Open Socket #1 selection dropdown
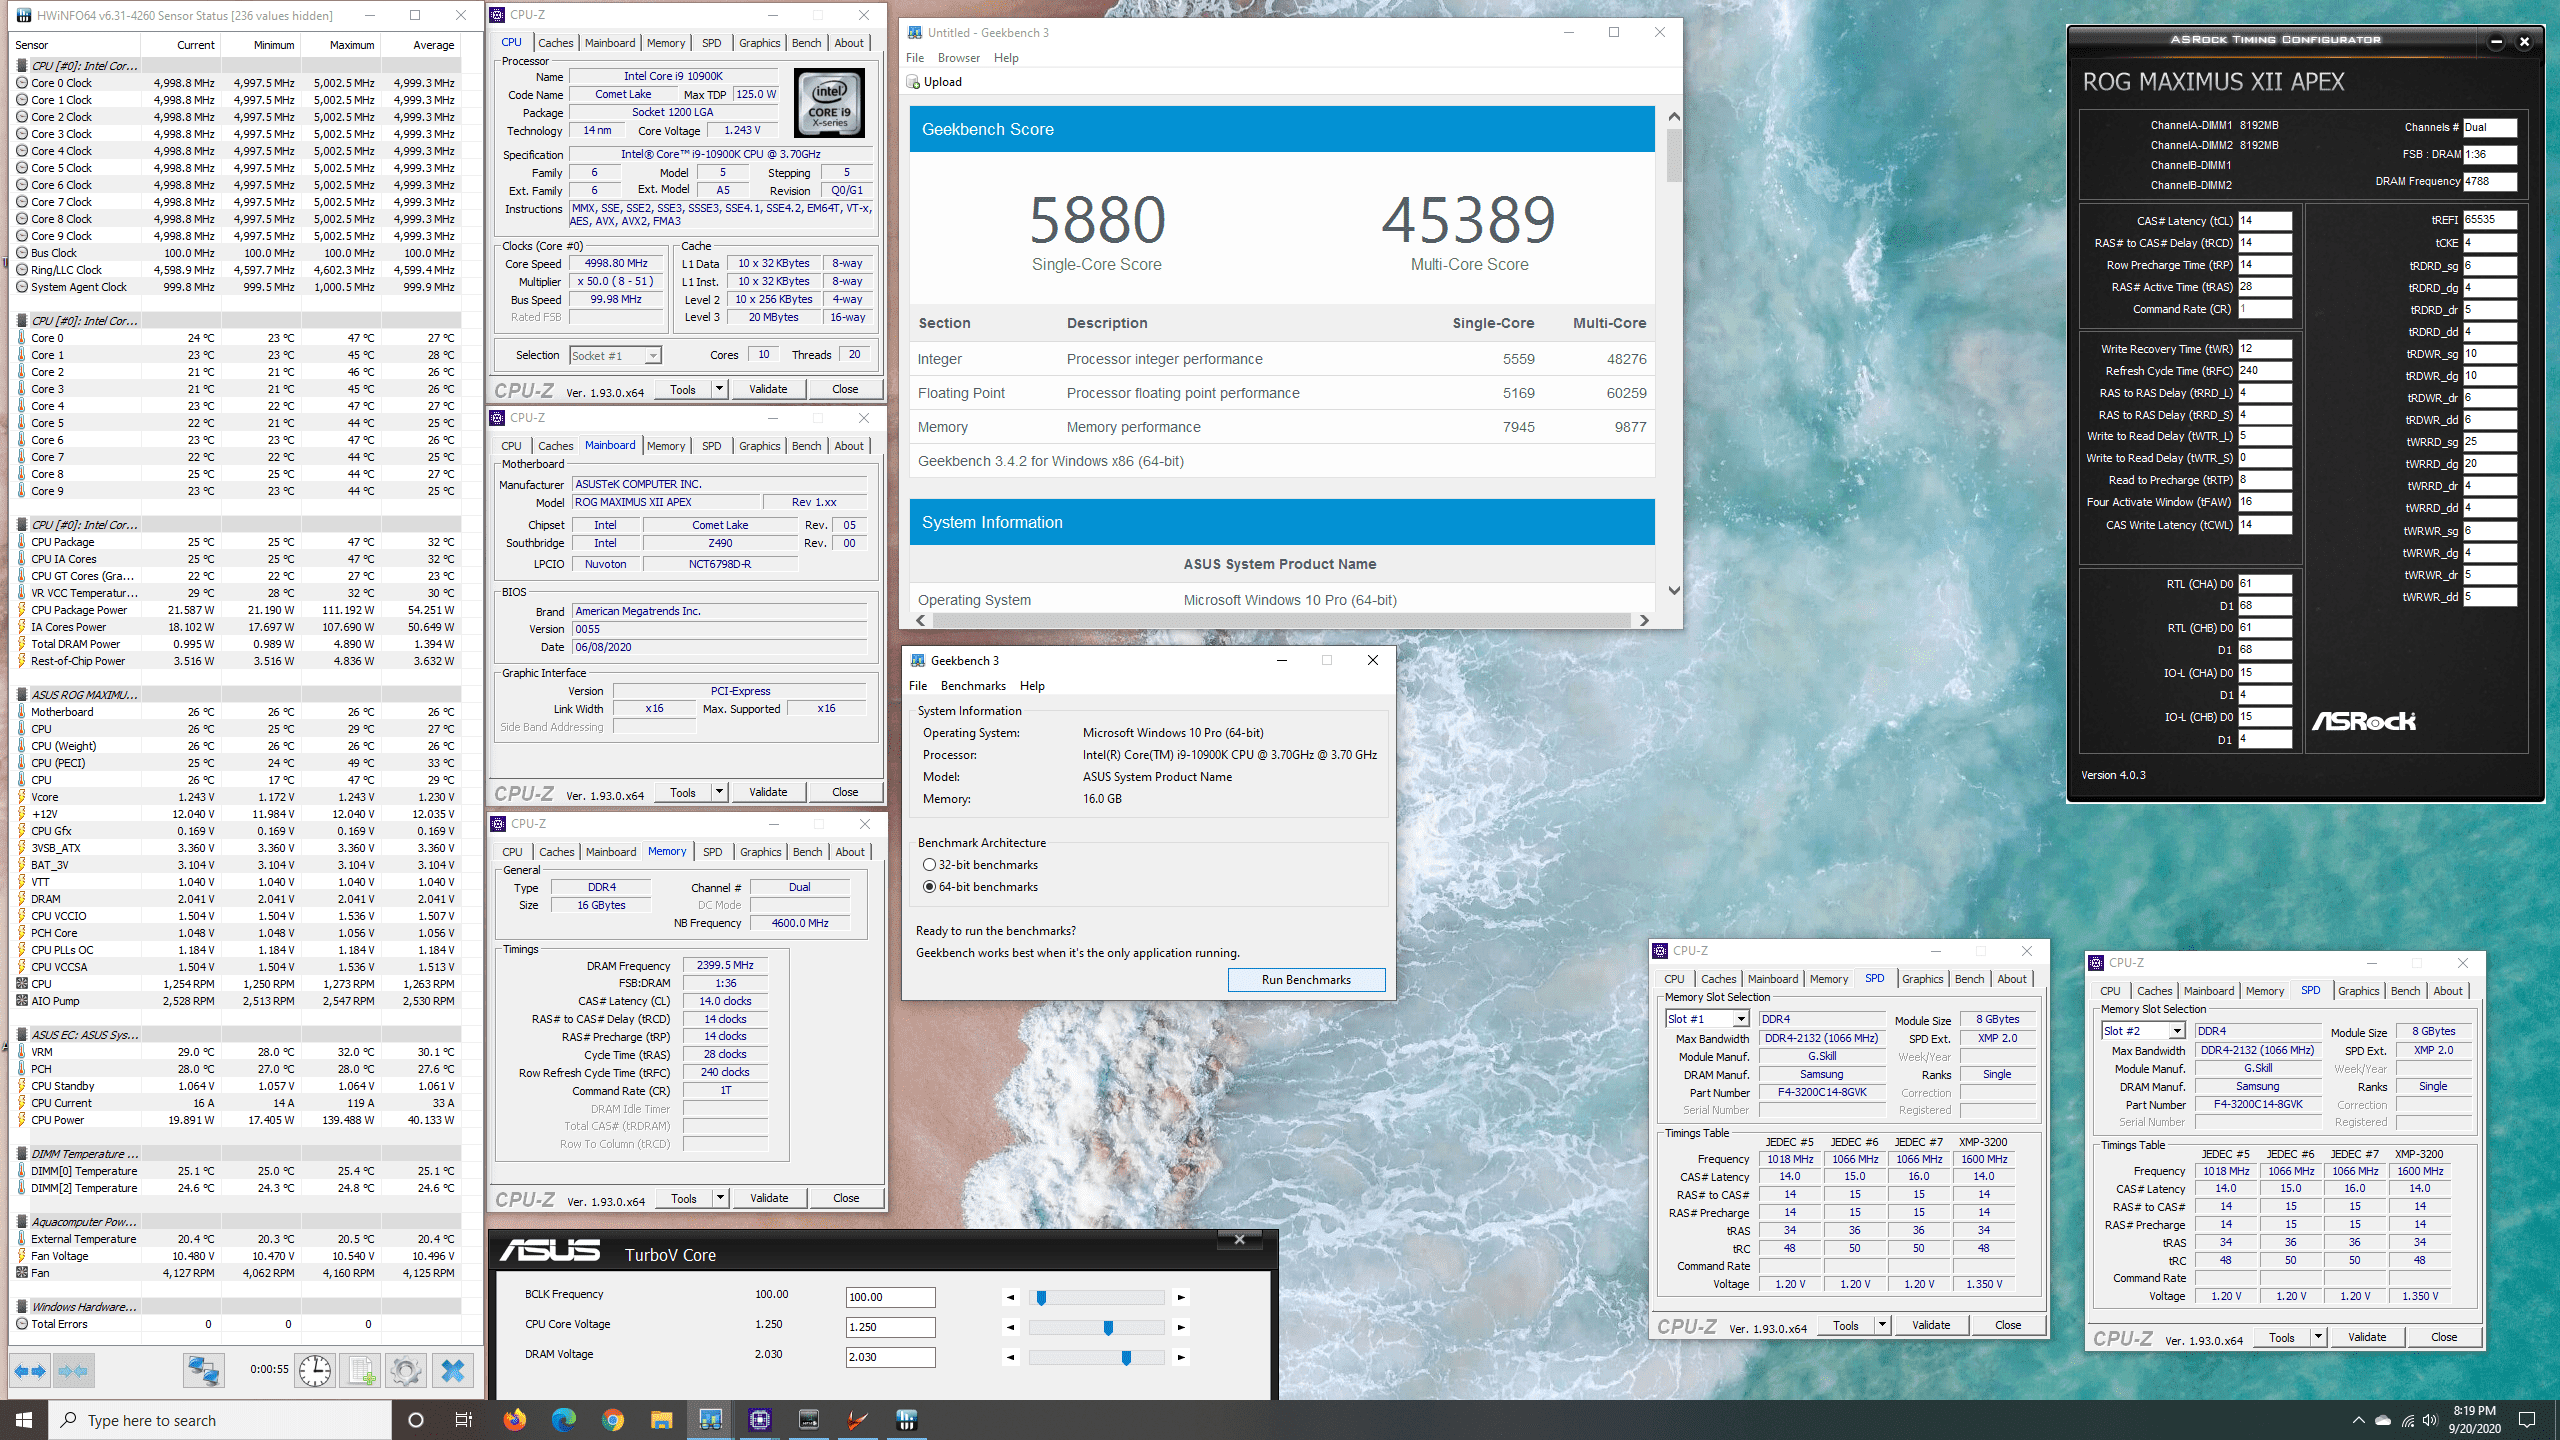This screenshot has width=2560, height=1440. click(x=652, y=356)
